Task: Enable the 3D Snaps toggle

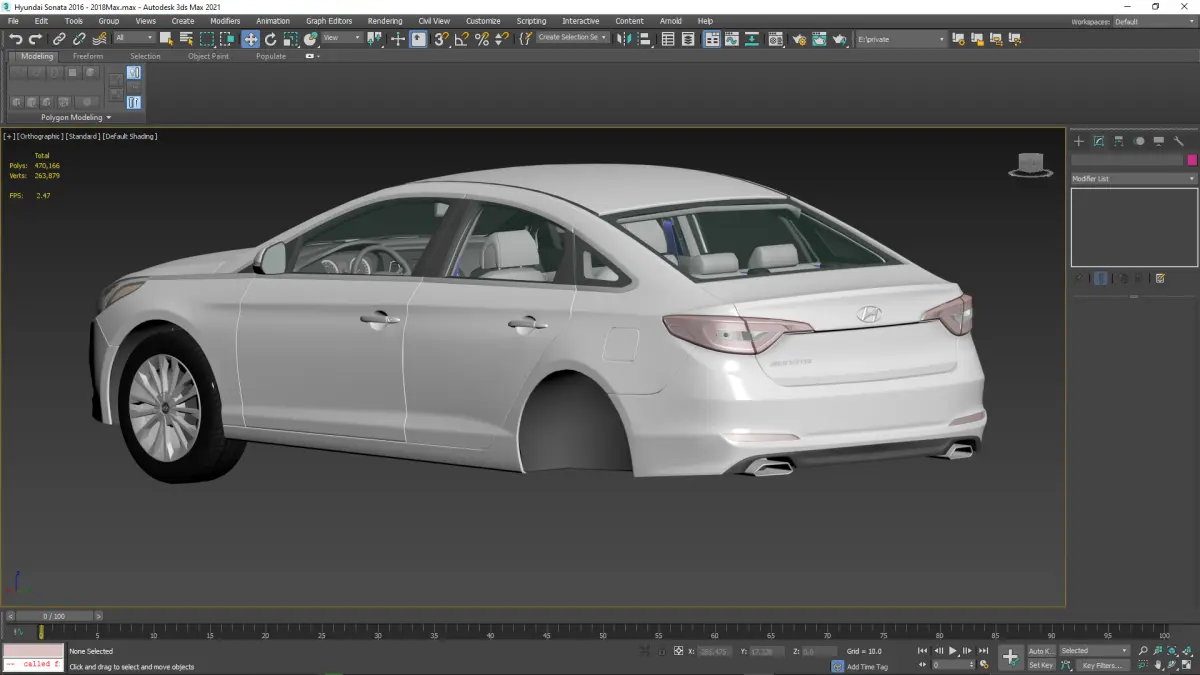Action: (440, 39)
